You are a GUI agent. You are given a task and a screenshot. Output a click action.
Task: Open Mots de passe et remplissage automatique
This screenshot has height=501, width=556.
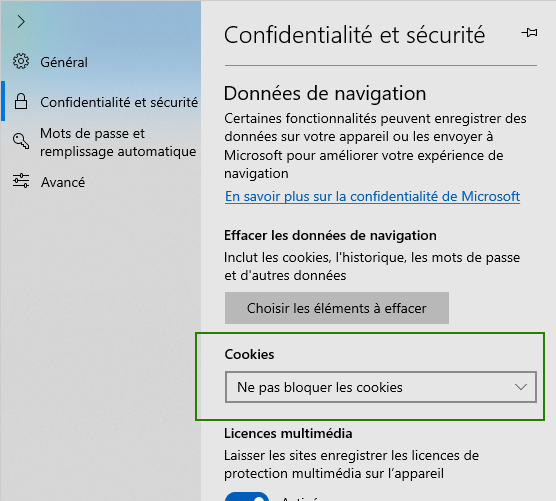pos(118,142)
